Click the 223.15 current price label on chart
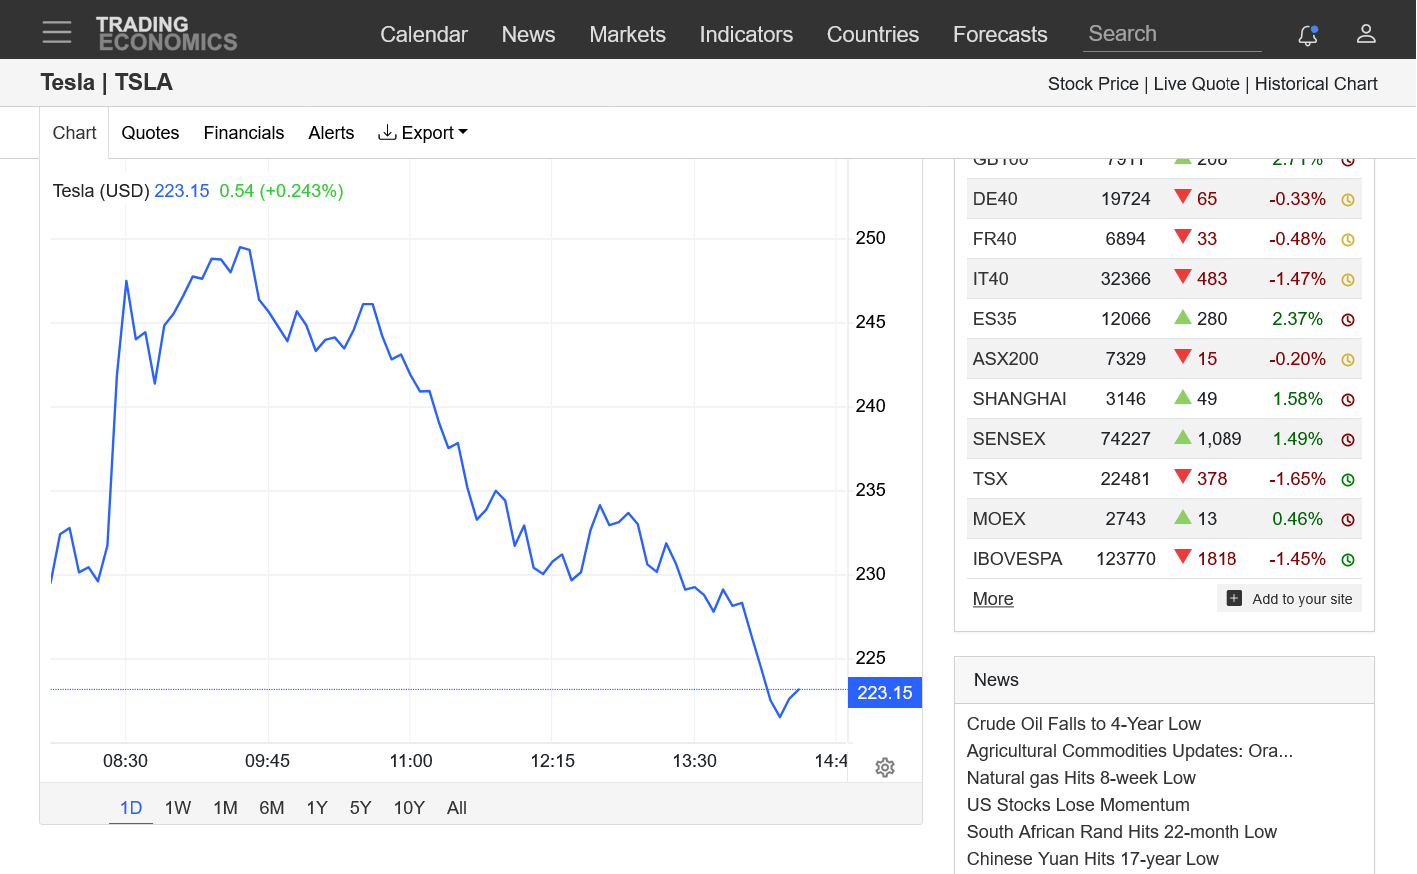This screenshot has width=1417, height=874. 885,692
